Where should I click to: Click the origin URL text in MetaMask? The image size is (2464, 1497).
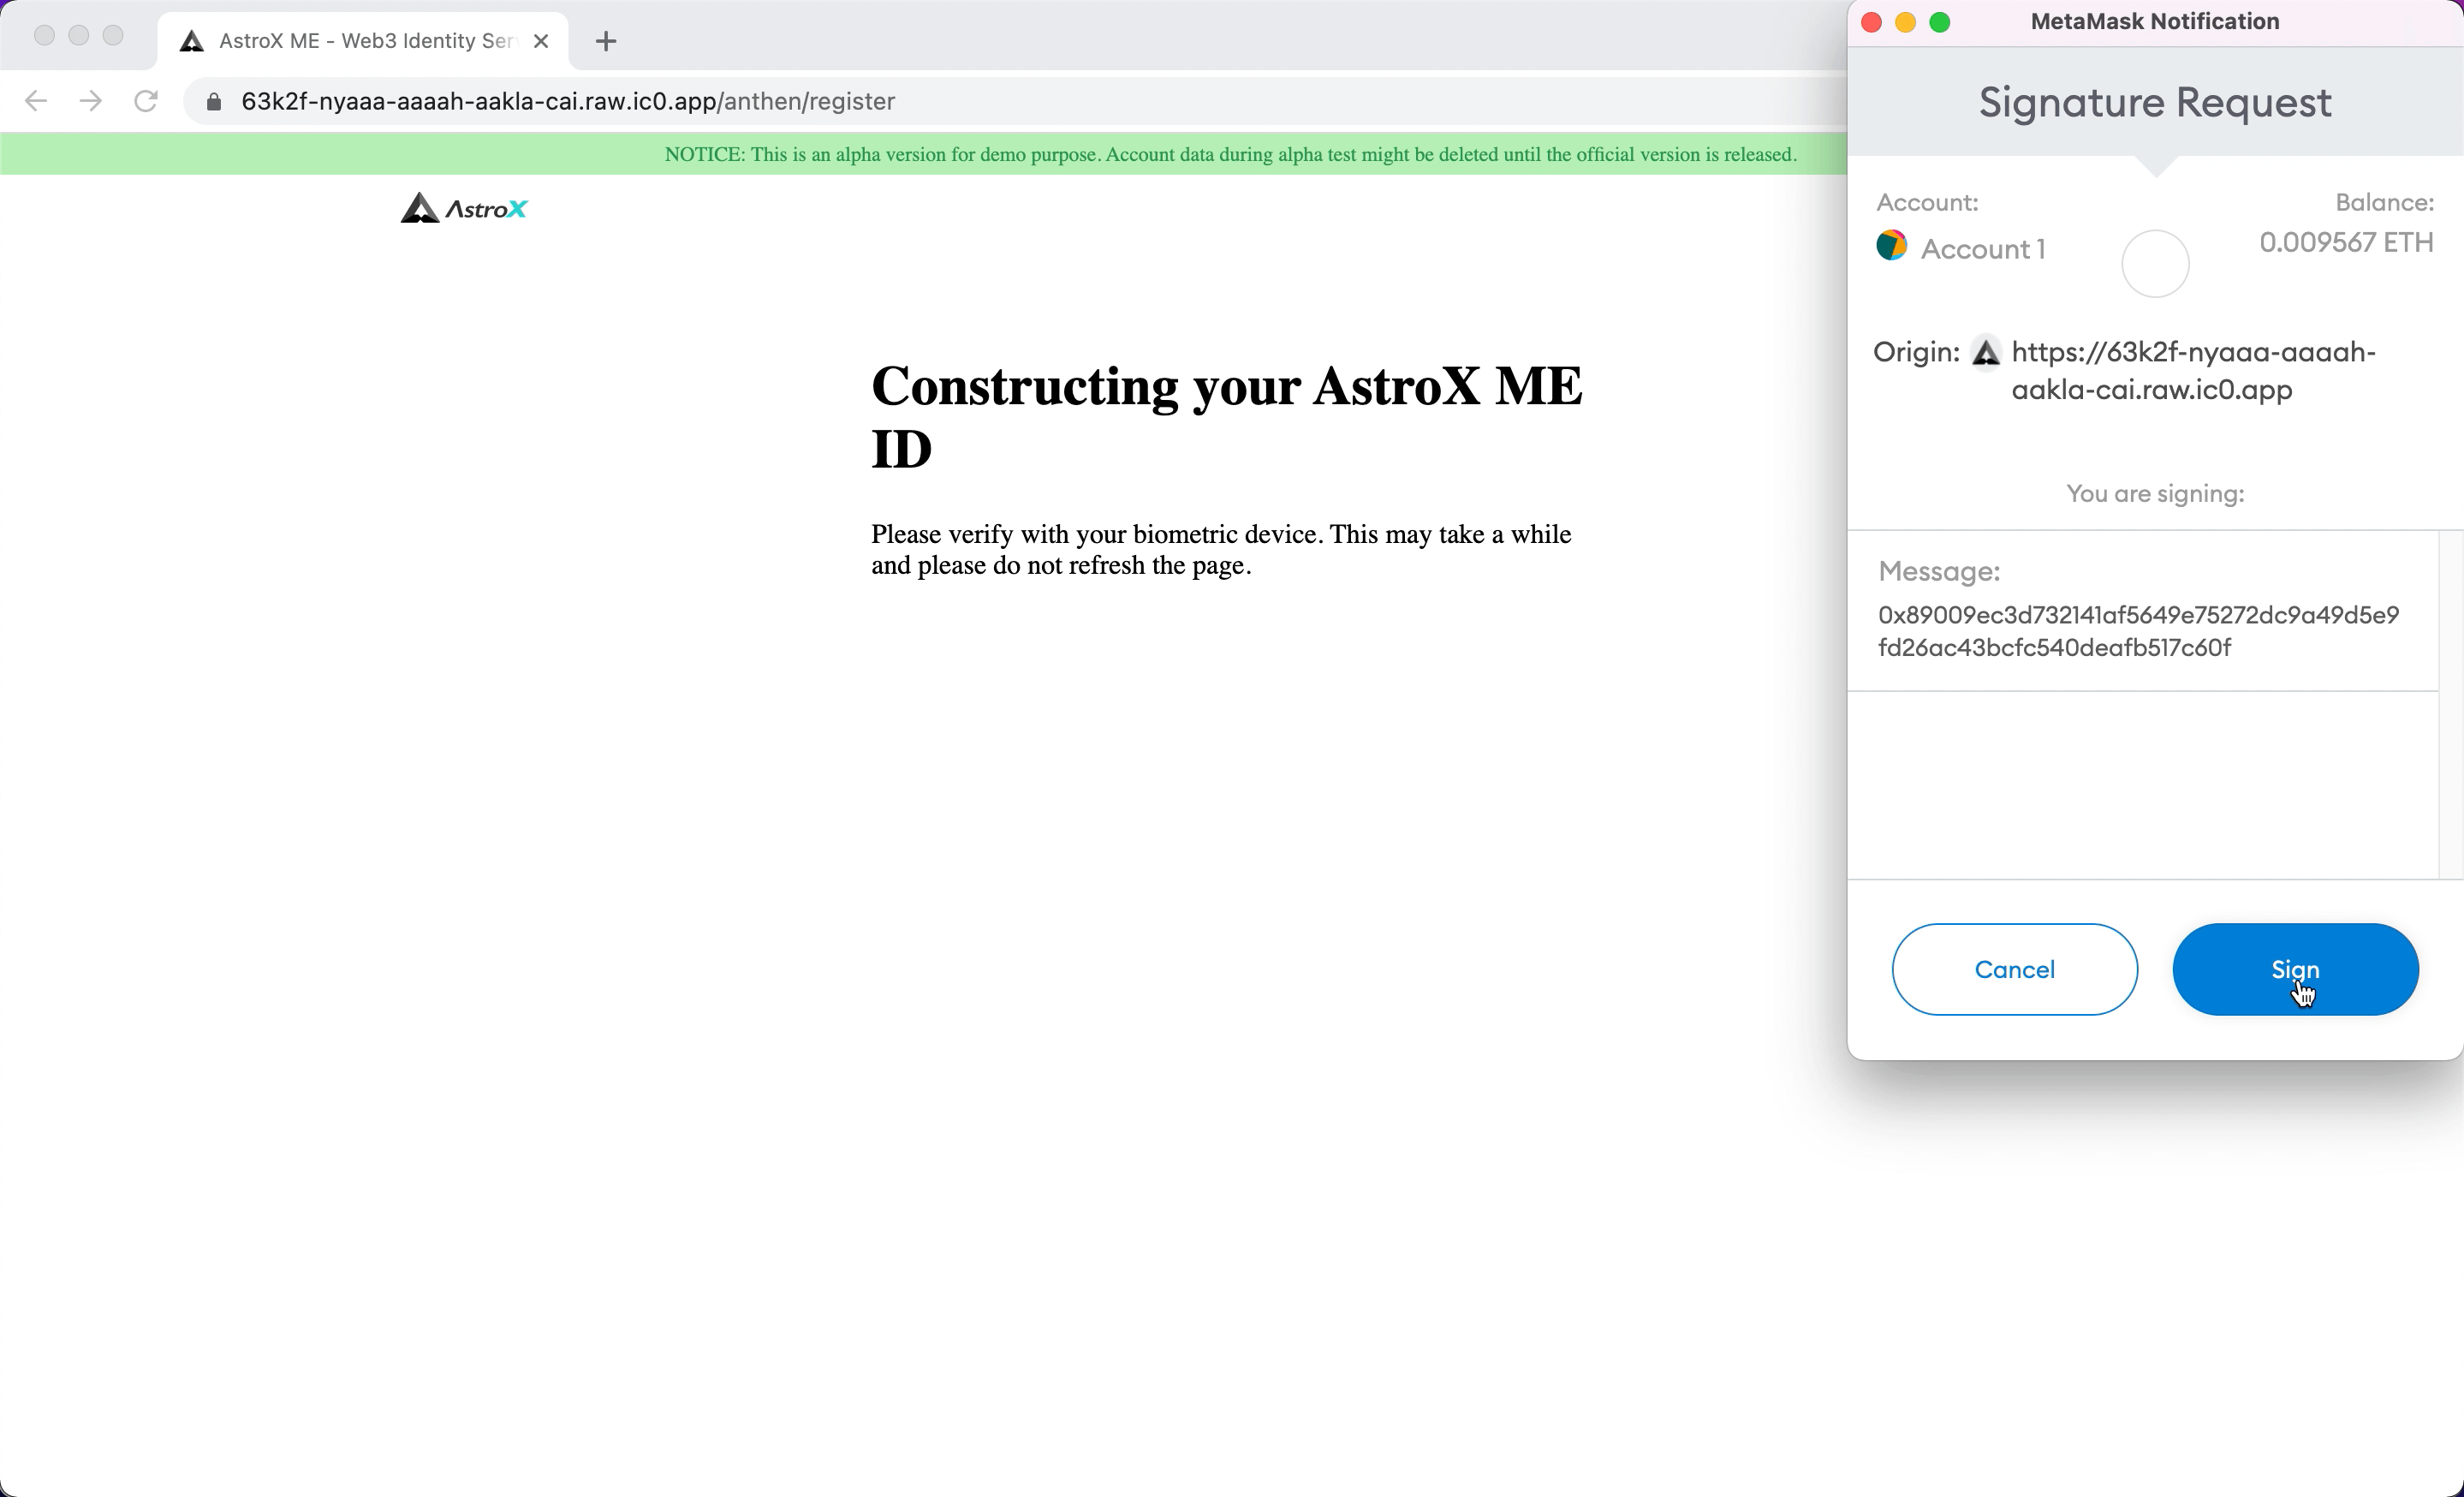click(x=2193, y=371)
